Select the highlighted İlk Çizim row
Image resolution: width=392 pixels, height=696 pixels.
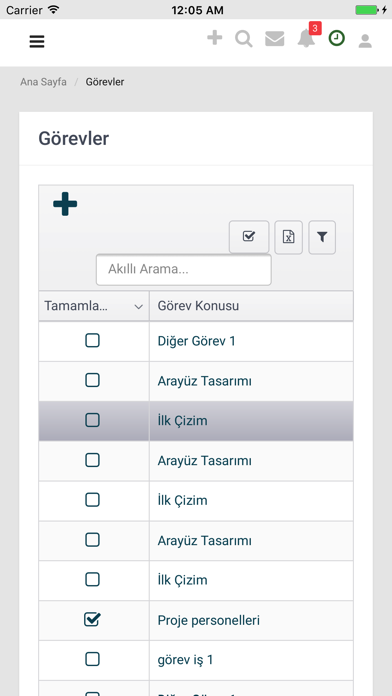coord(196,421)
